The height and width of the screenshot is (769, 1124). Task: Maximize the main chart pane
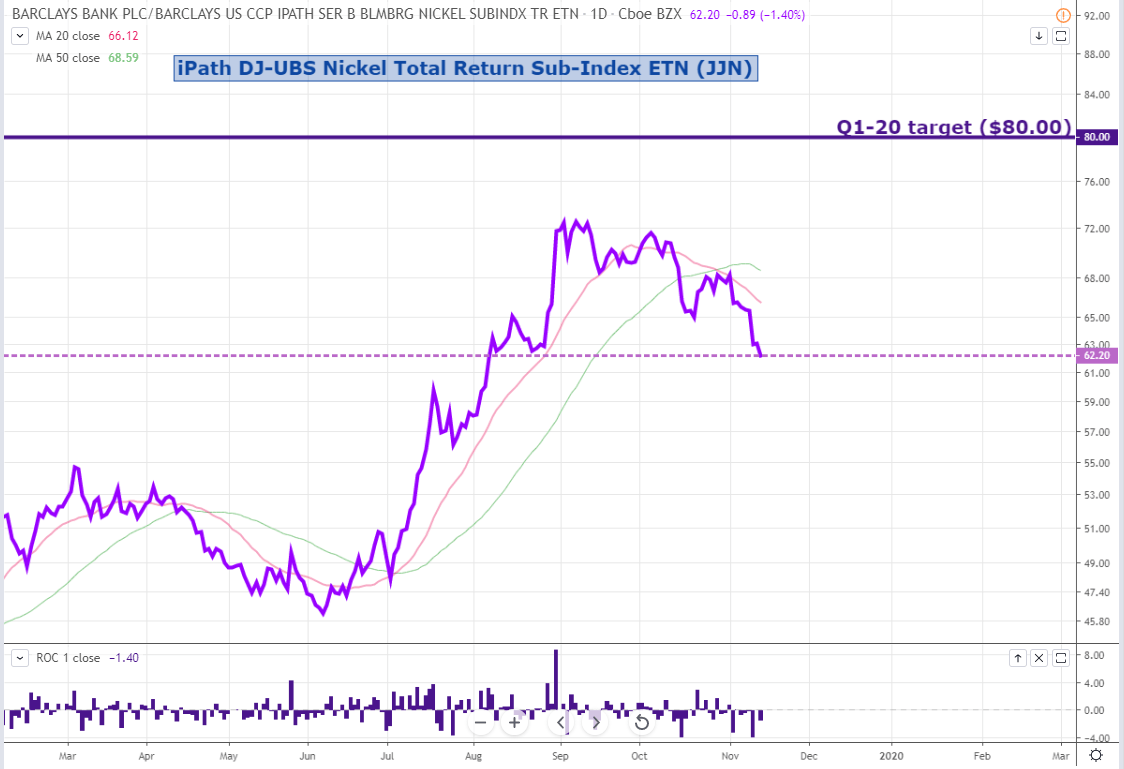point(1062,36)
